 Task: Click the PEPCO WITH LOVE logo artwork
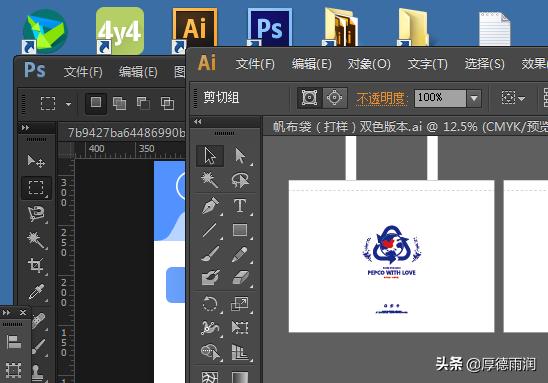[392, 251]
